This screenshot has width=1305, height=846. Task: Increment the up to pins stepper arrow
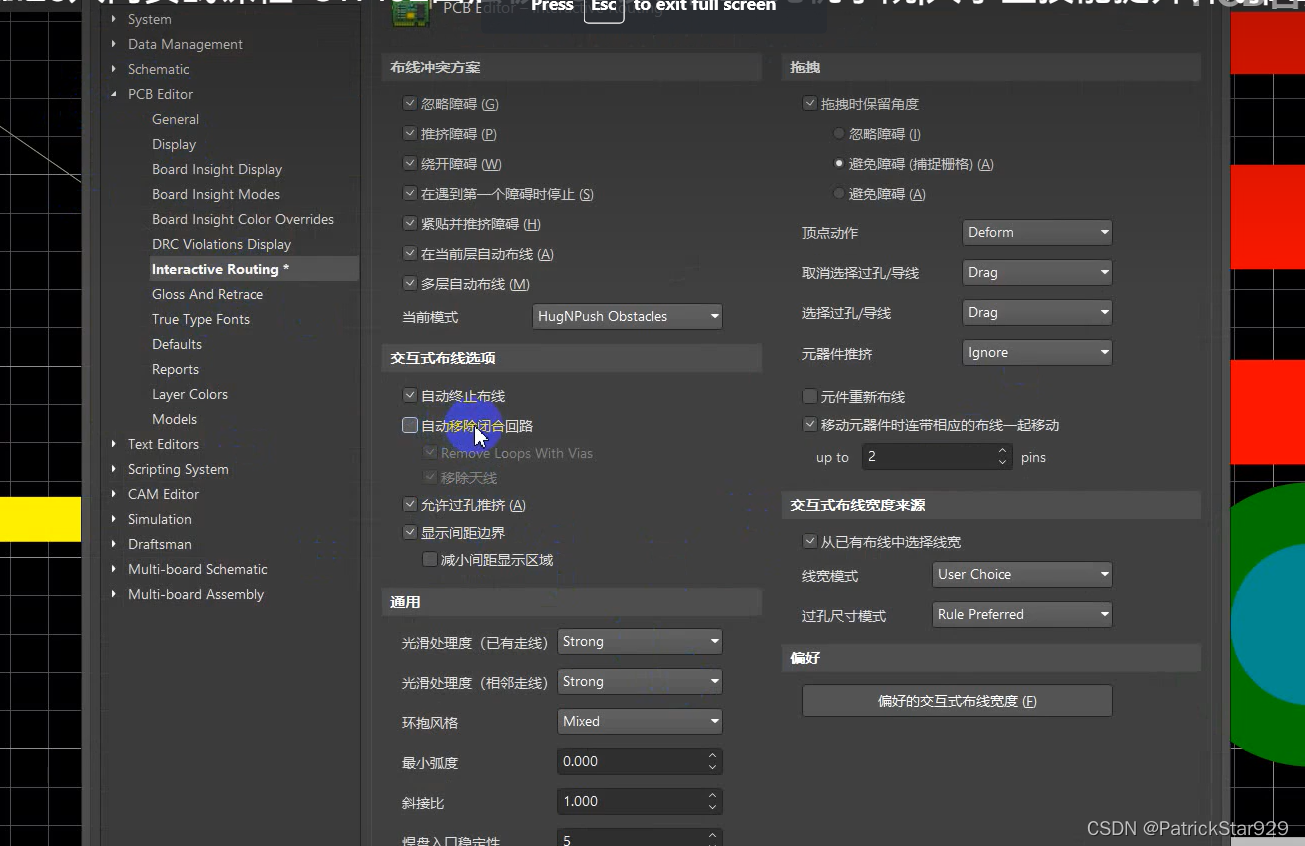click(1003, 451)
